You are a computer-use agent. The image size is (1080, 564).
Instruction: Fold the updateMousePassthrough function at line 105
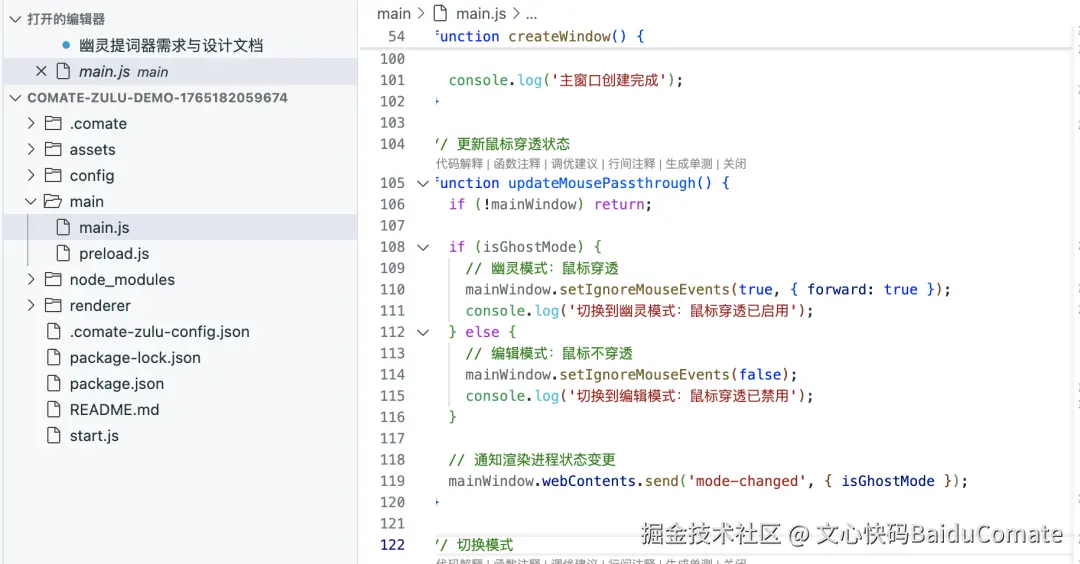point(423,183)
